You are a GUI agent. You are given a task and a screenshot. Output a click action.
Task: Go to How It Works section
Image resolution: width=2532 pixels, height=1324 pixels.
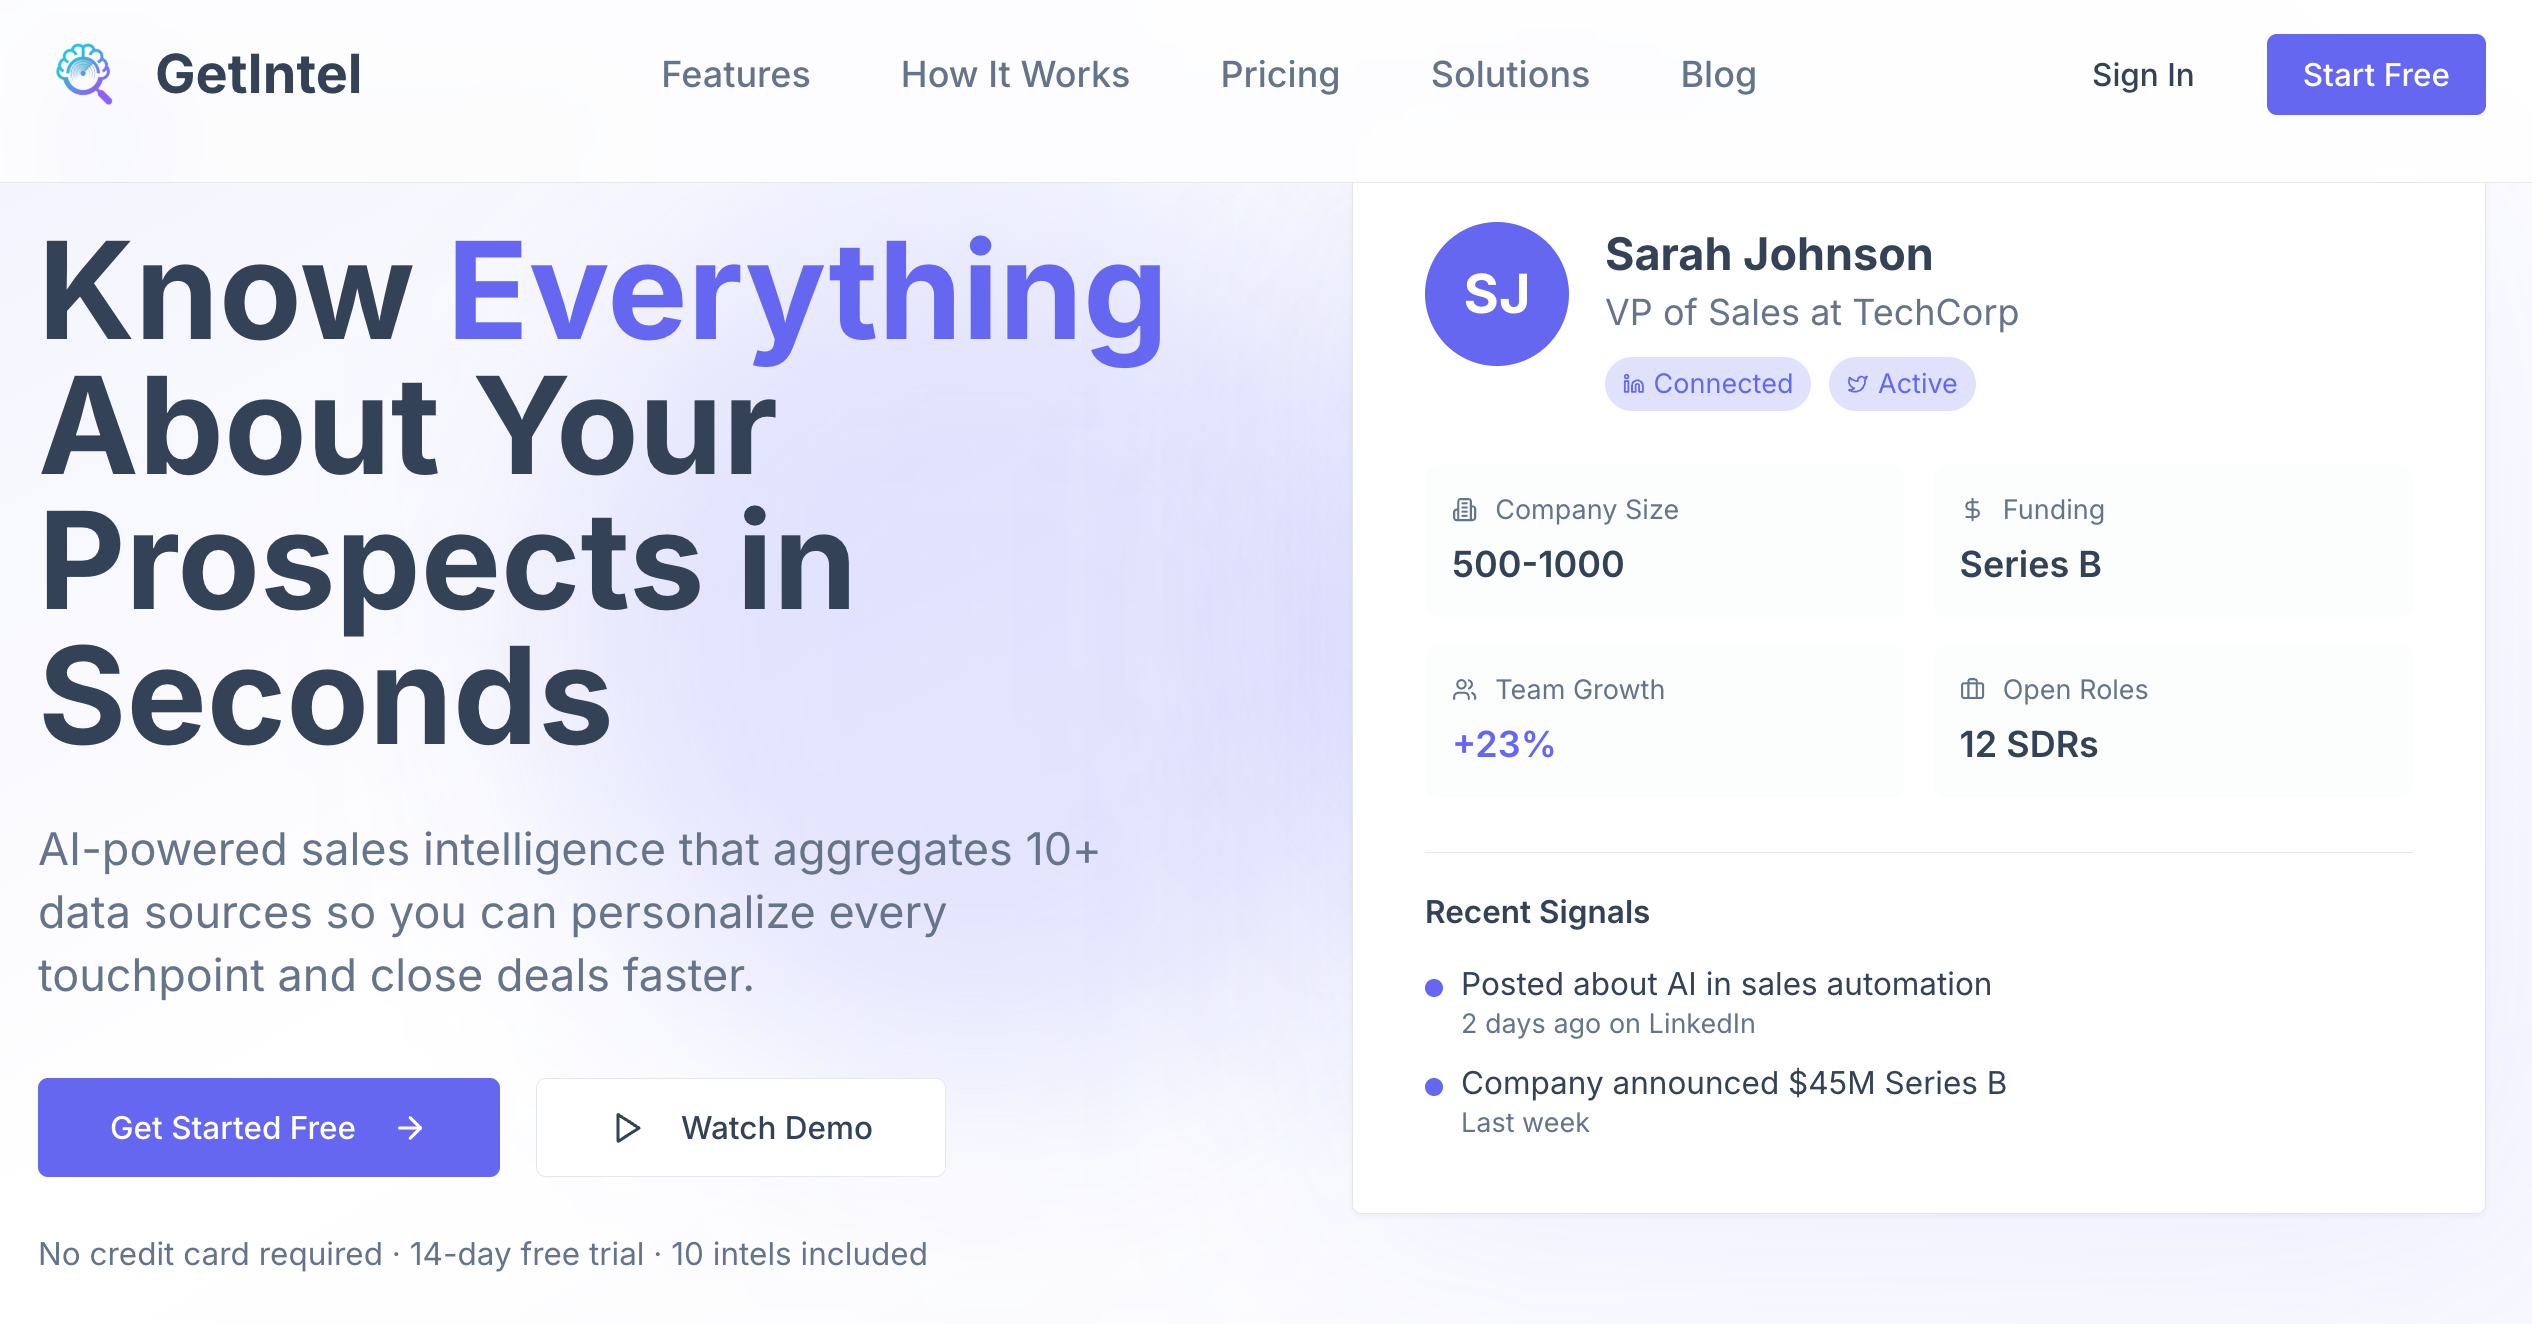click(x=1014, y=75)
